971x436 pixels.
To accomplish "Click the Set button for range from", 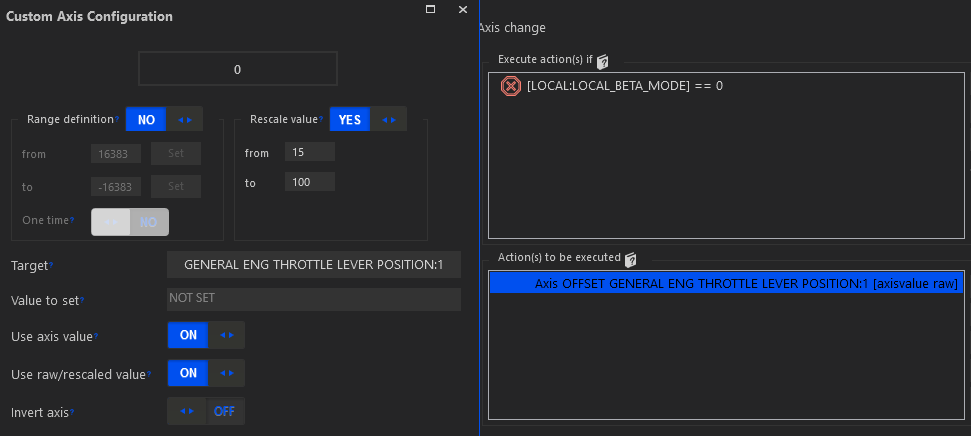I will [176, 154].
